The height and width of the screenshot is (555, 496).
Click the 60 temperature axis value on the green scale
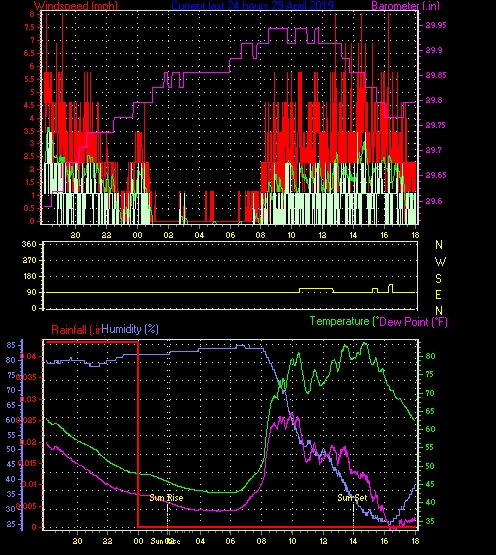click(430, 429)
